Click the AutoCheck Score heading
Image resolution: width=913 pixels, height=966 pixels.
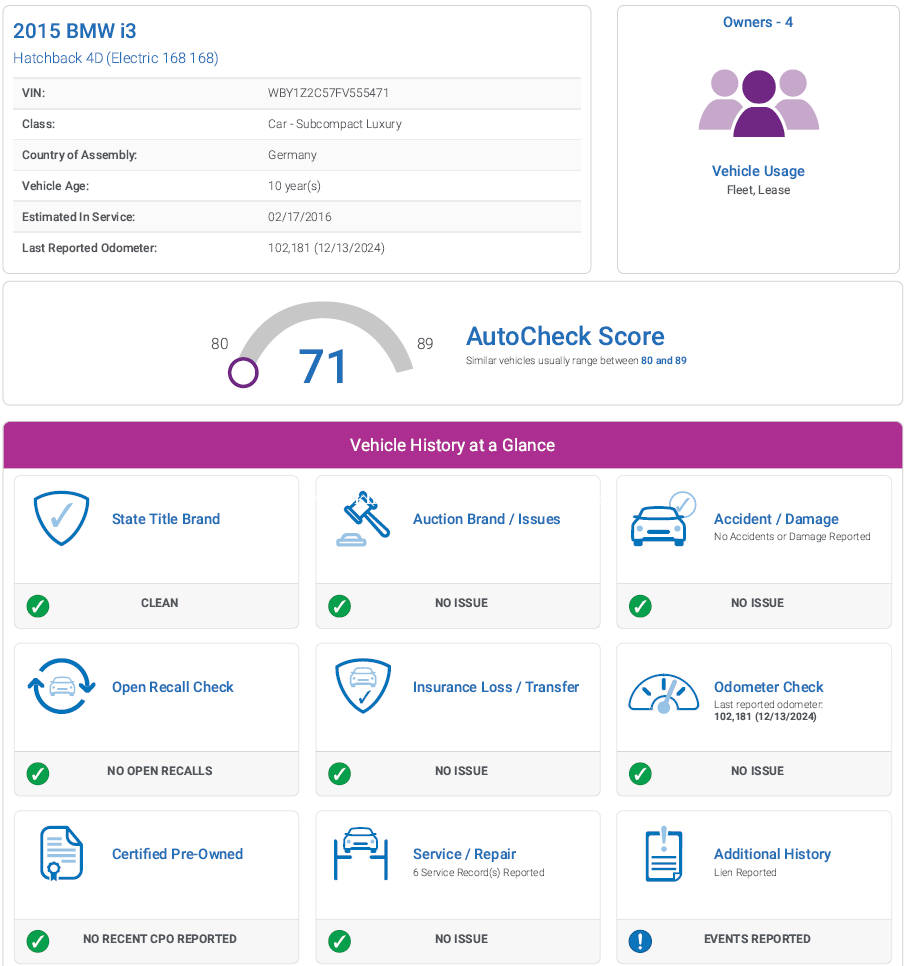tap(565, 336)
